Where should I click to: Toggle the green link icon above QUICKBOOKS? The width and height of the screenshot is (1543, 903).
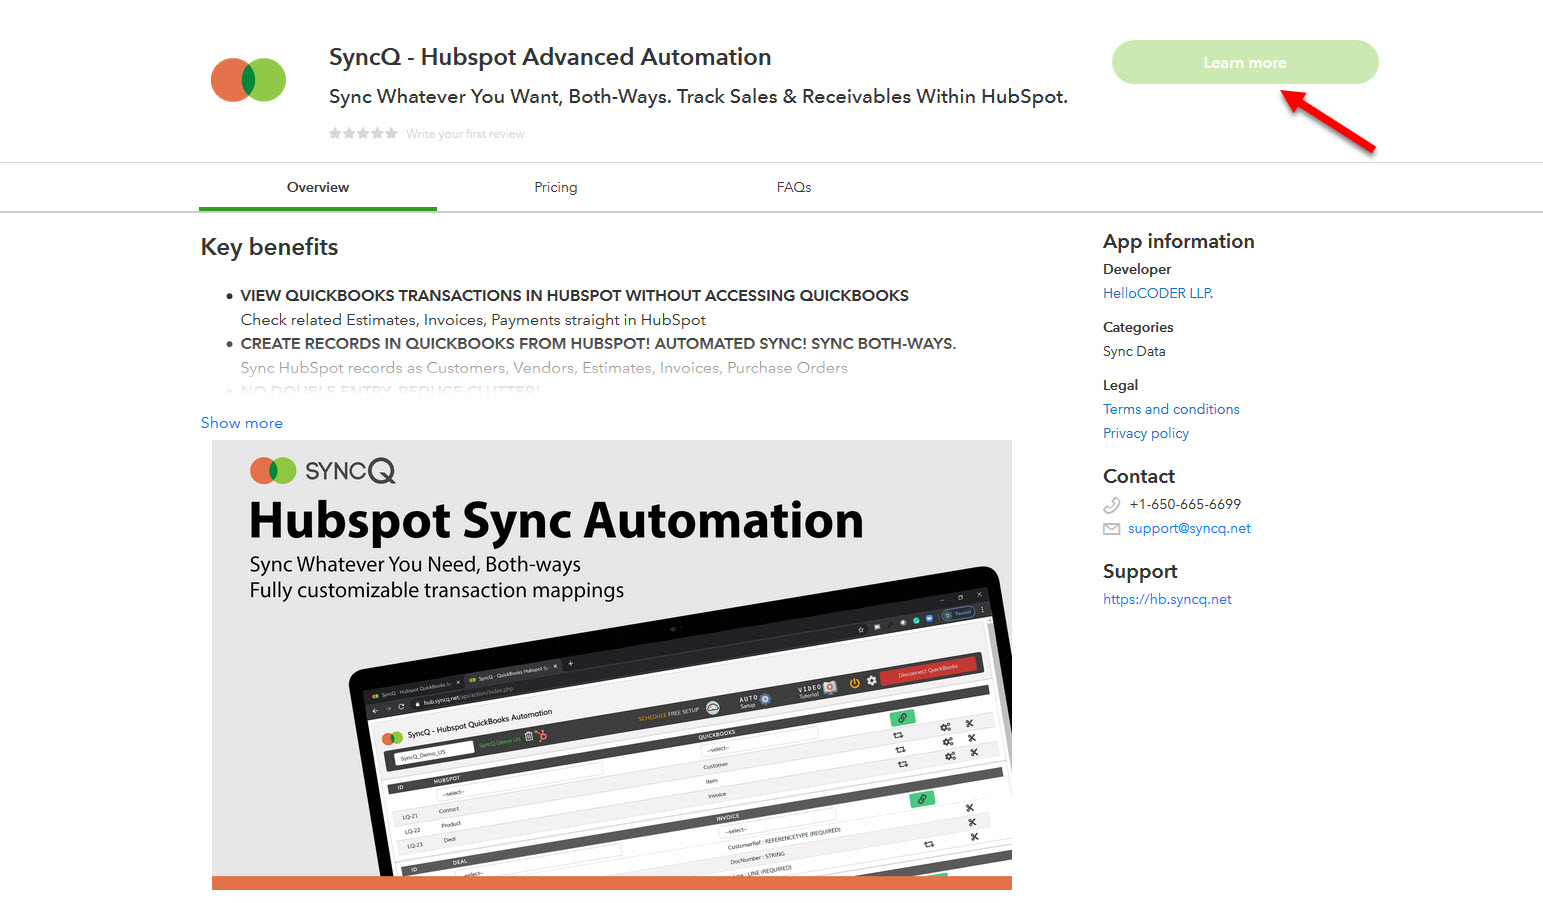(904, 716)
